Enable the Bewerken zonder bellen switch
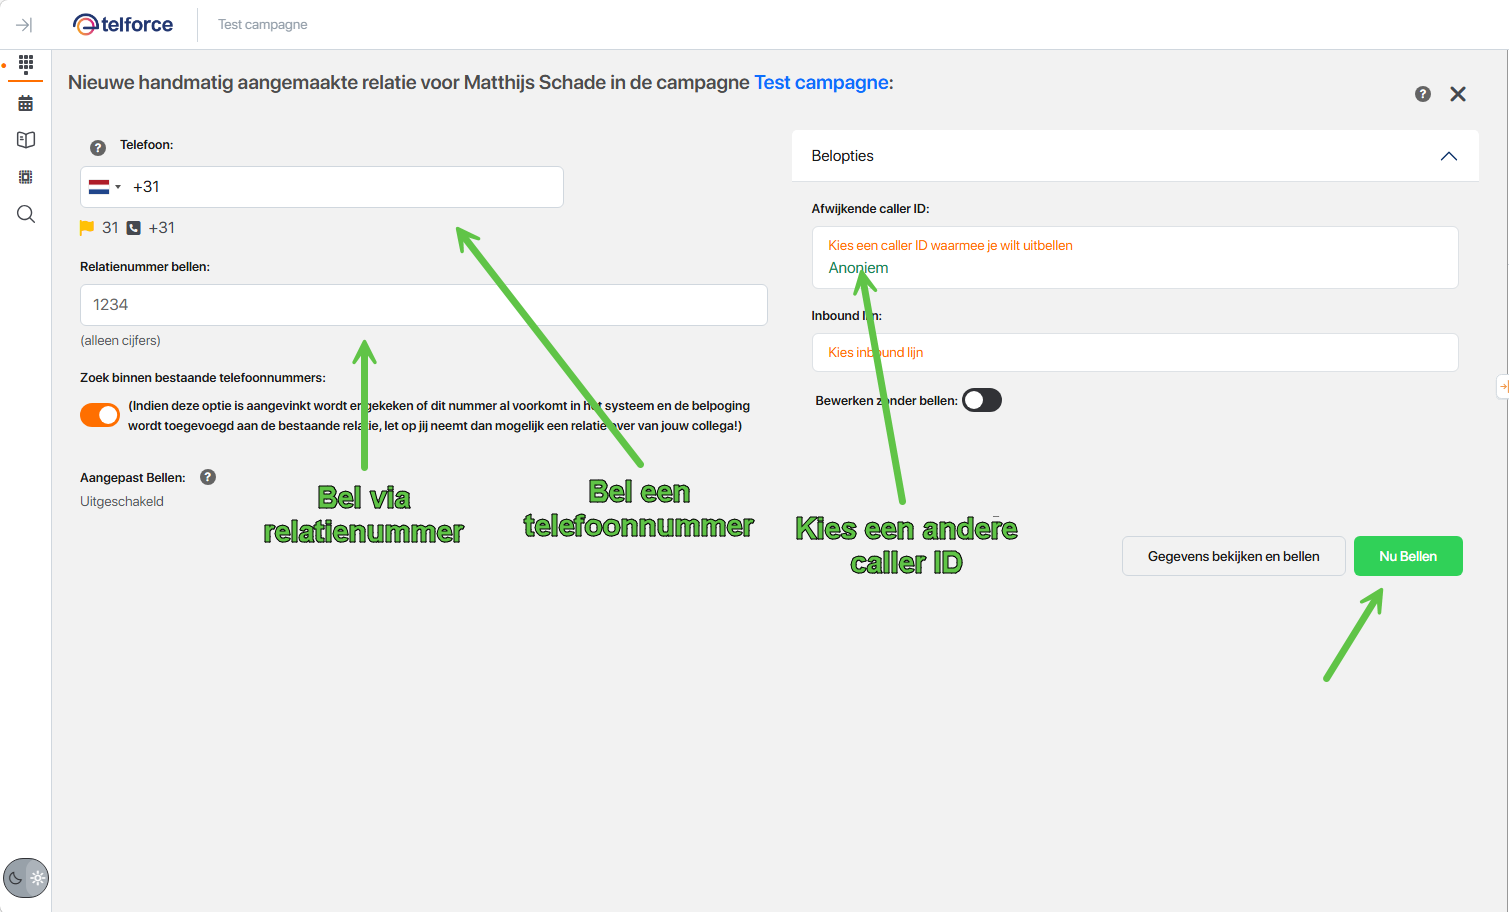 coord(981,399)
